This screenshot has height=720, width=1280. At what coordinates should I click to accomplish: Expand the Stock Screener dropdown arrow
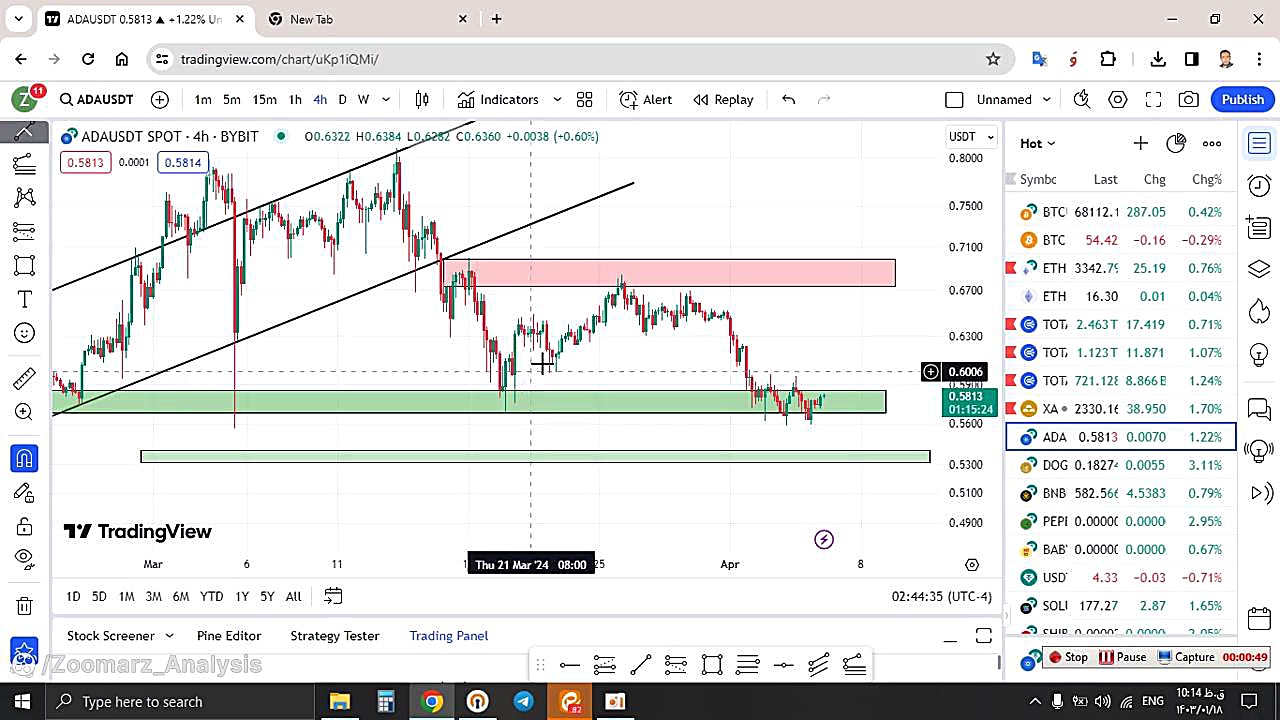pyautogui.click(x=169, y=636)
